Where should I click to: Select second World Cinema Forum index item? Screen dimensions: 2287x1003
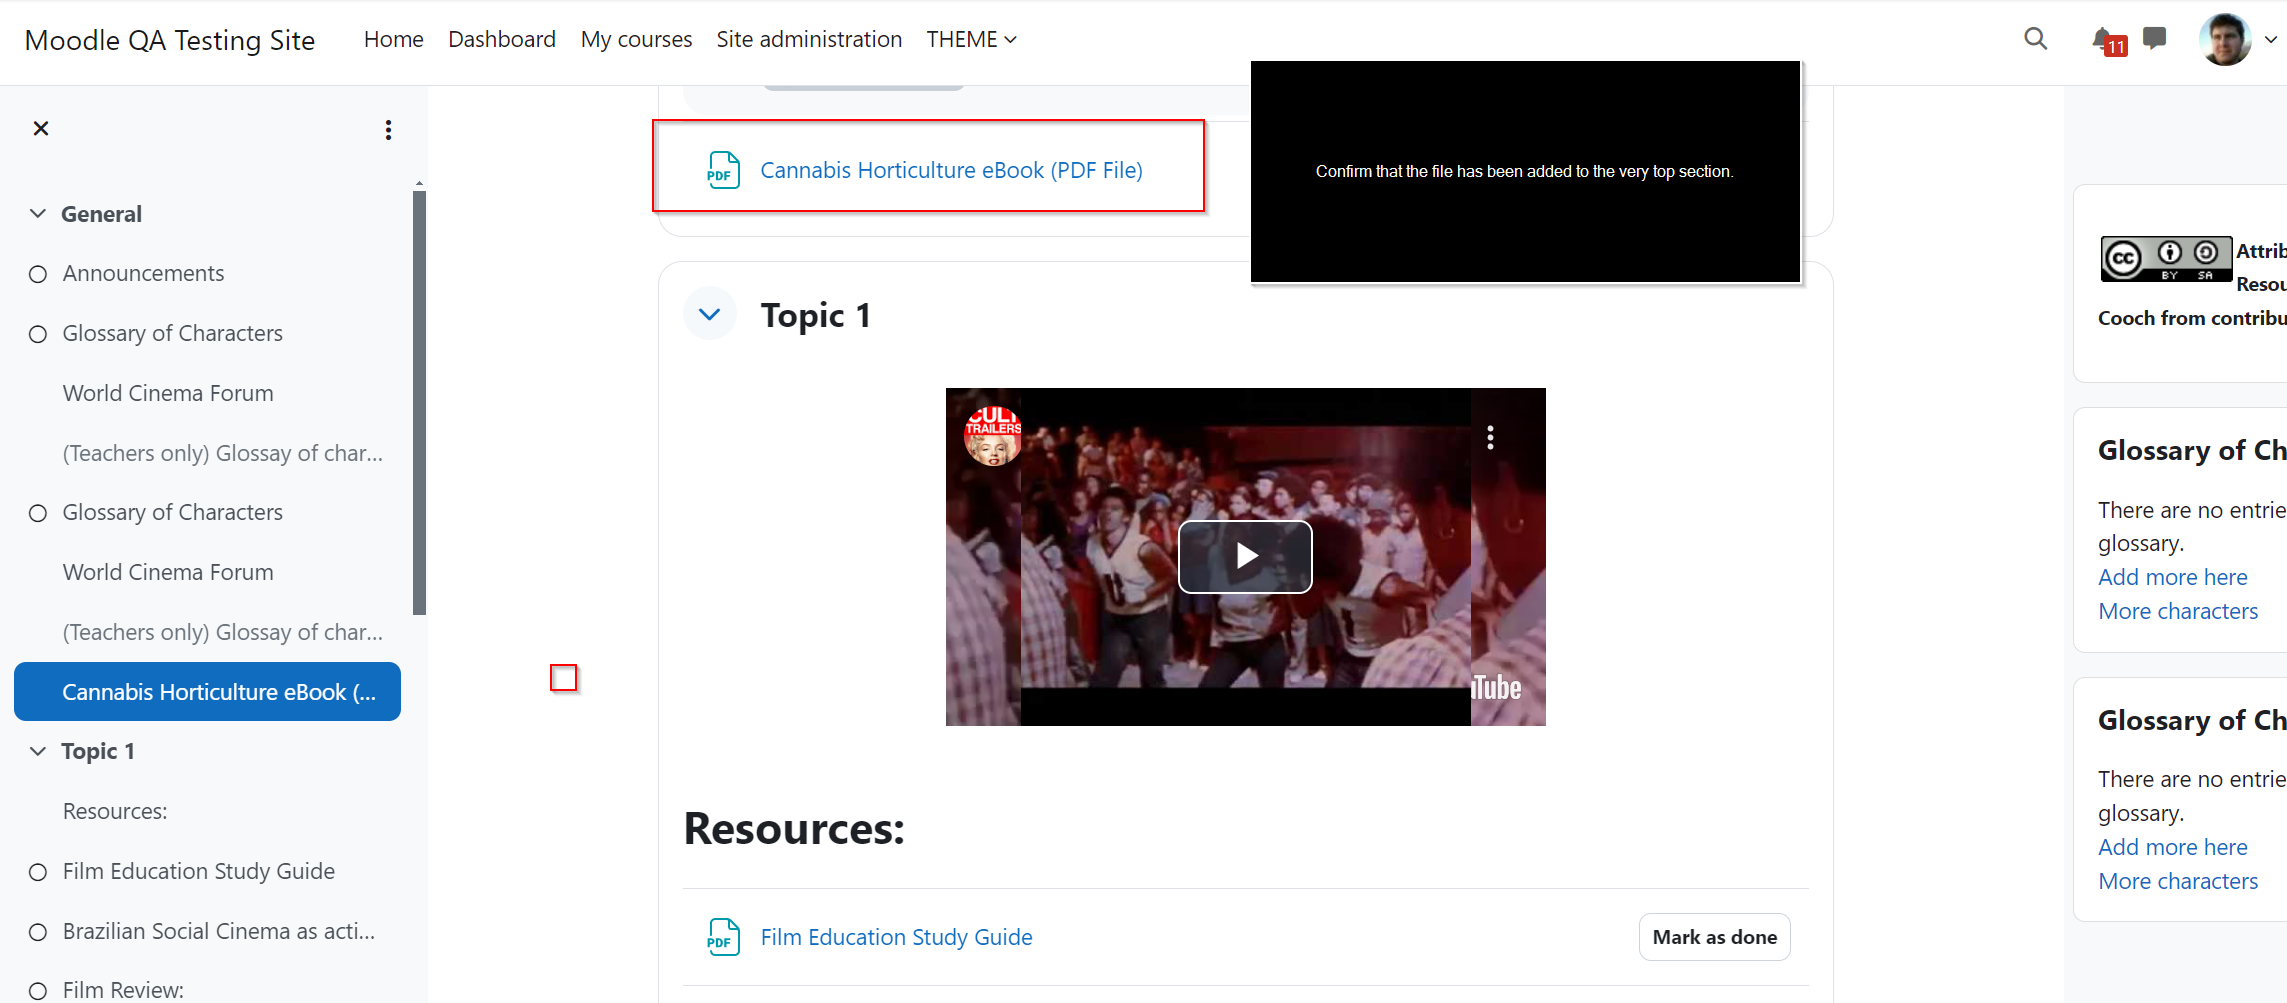coord(168,572)
